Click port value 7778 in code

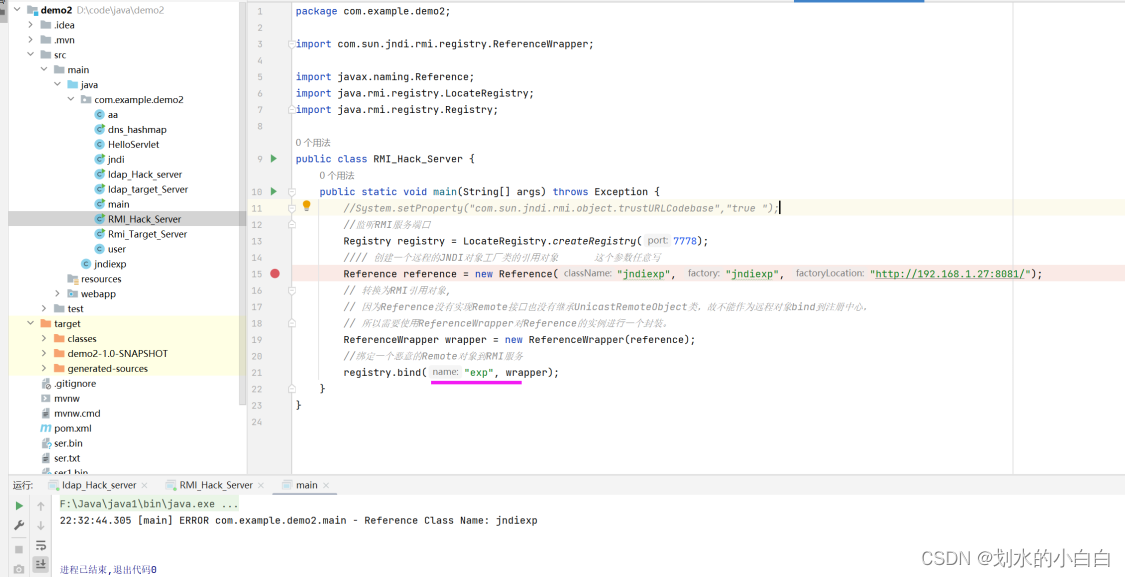684,241
